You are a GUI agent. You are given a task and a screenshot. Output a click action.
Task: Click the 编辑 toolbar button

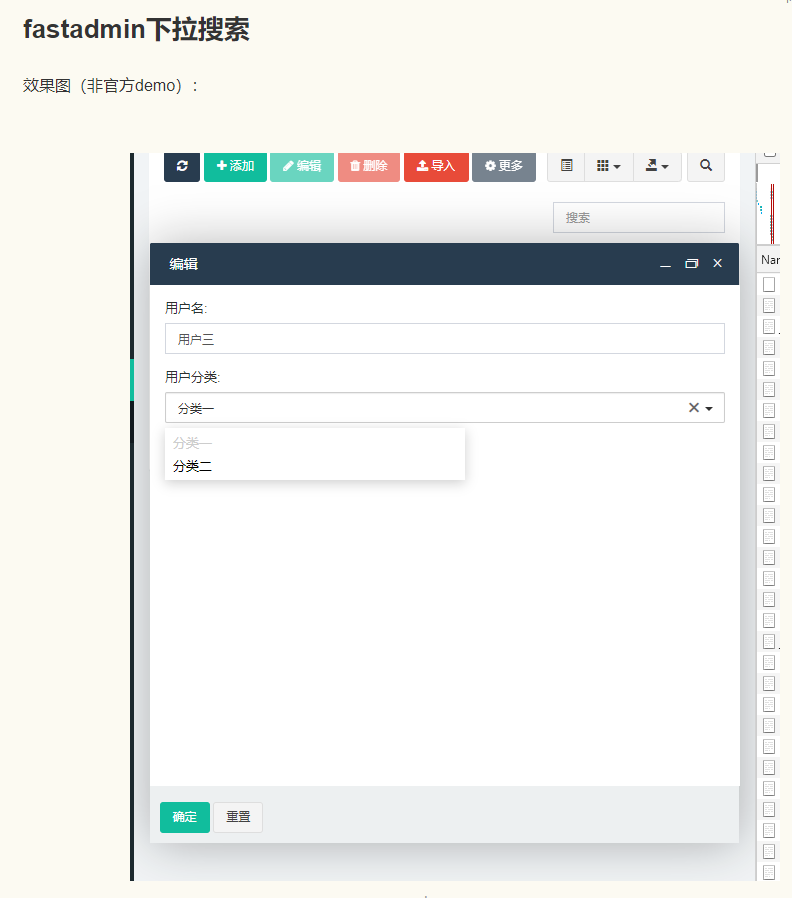pos(302,167)
